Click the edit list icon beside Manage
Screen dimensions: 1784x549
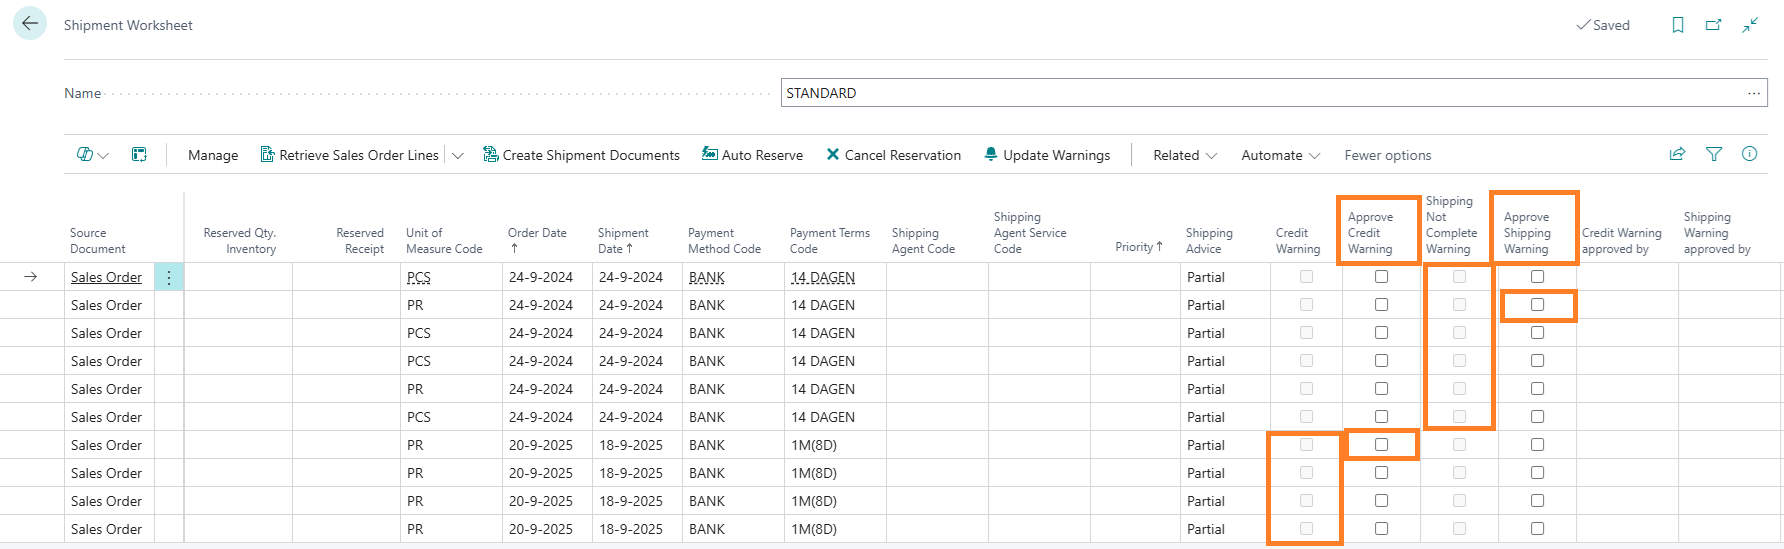(x=139, y=155)
